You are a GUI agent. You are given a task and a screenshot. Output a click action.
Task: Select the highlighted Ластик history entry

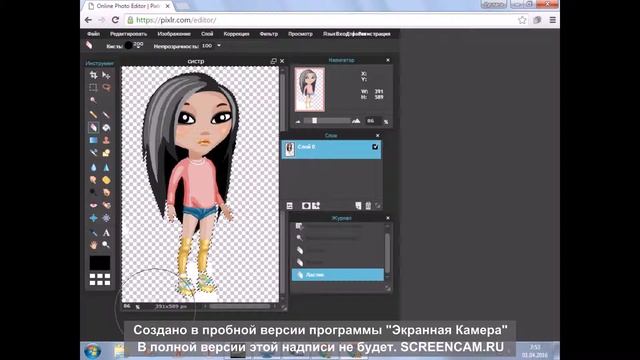pos(338,275)
